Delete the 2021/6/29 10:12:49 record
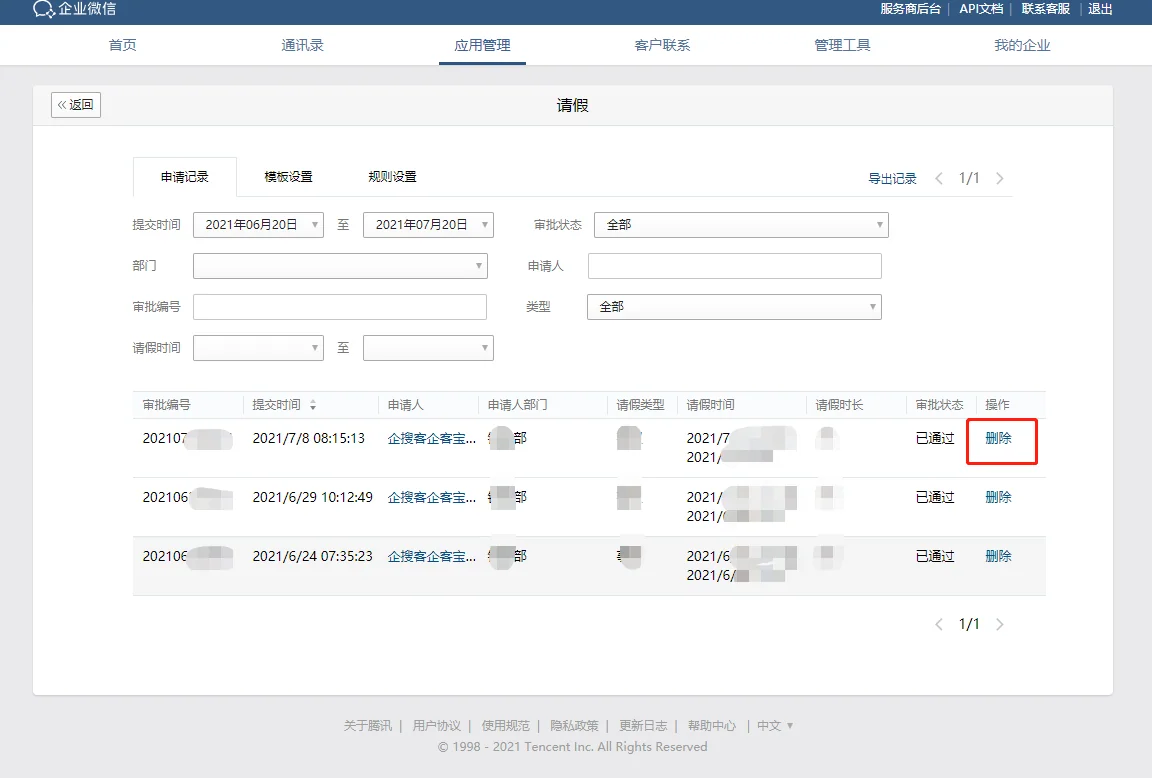 [998, 497]
